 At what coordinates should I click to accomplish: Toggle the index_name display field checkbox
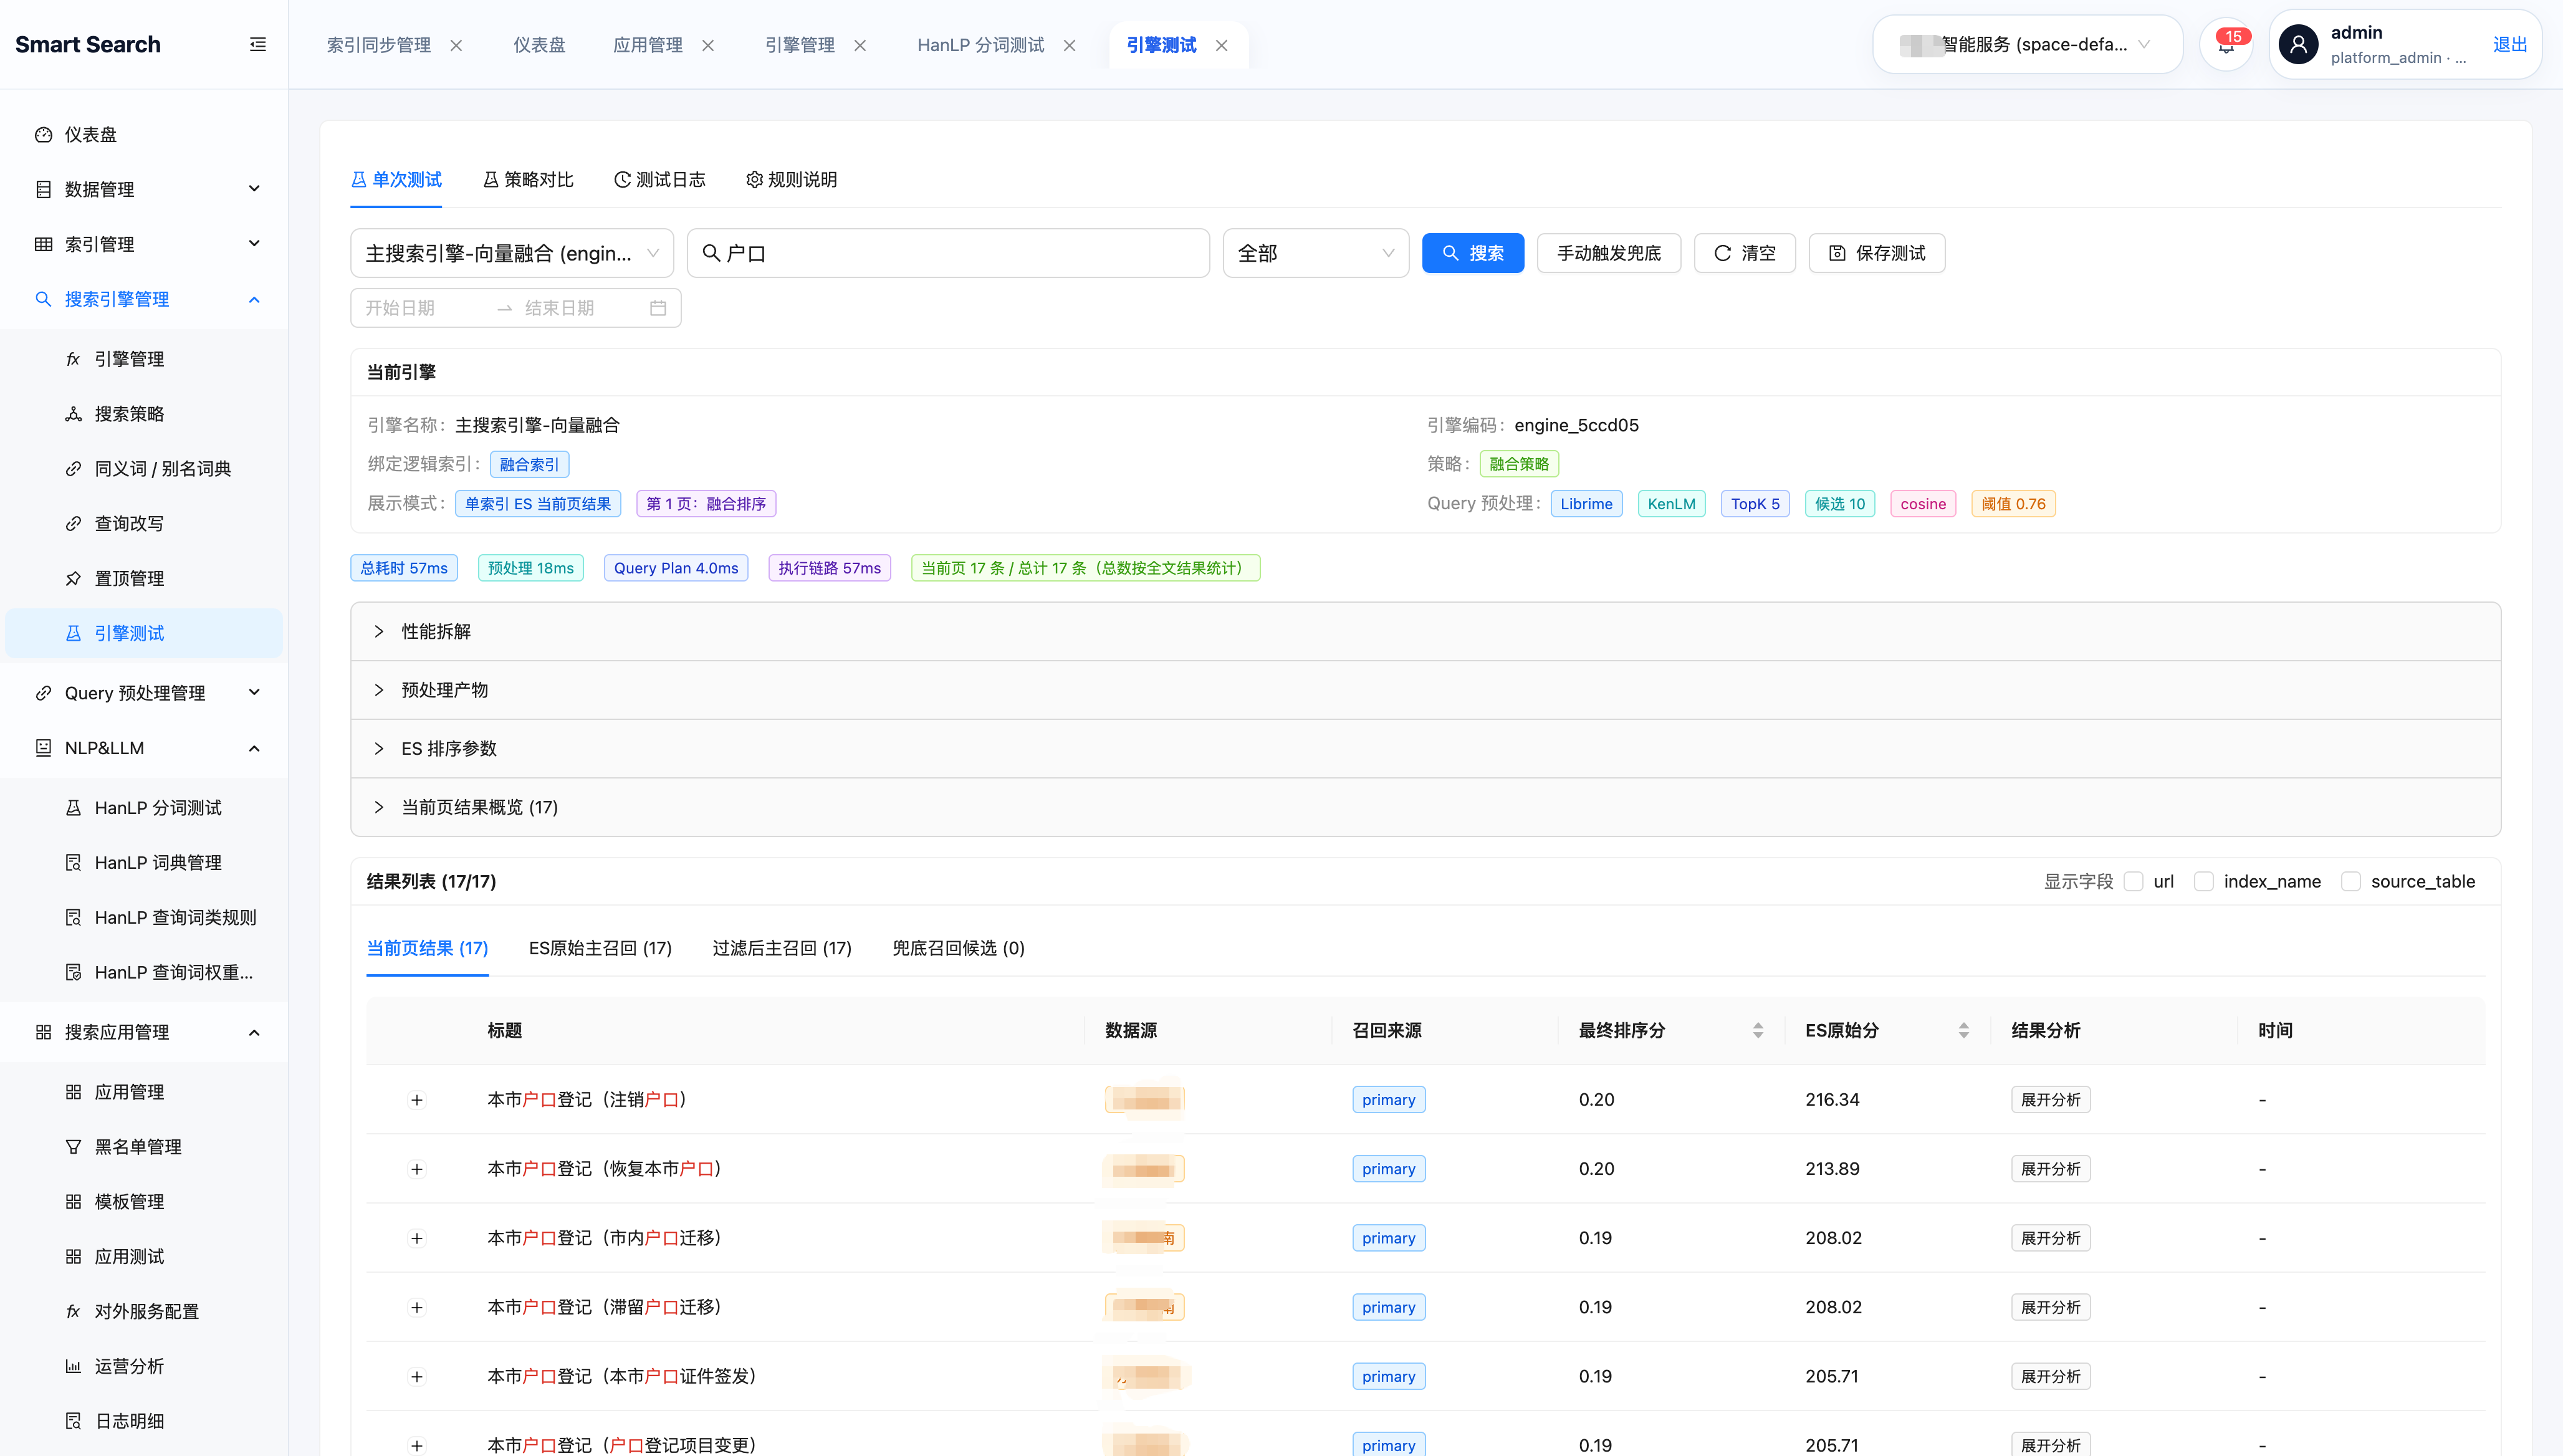point(2203,882)
